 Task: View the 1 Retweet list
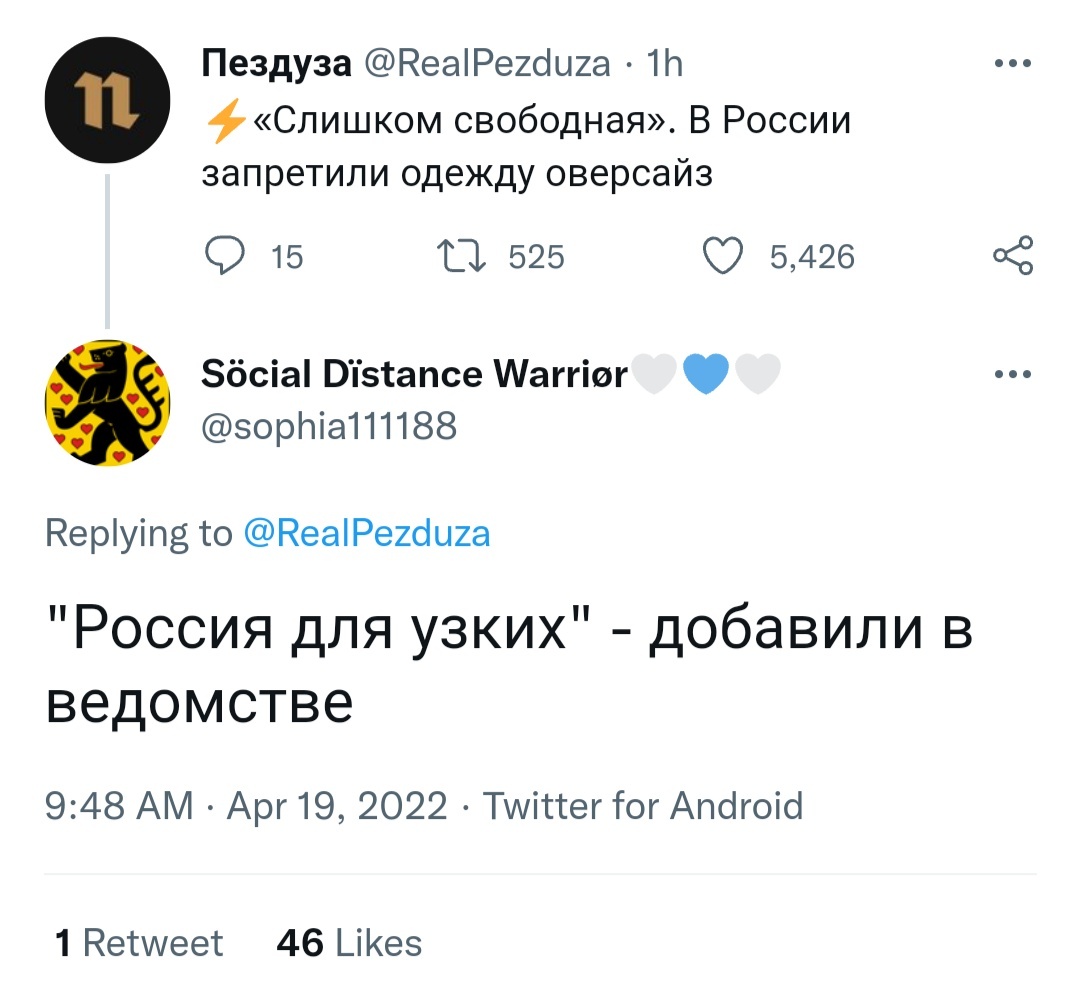139,943
